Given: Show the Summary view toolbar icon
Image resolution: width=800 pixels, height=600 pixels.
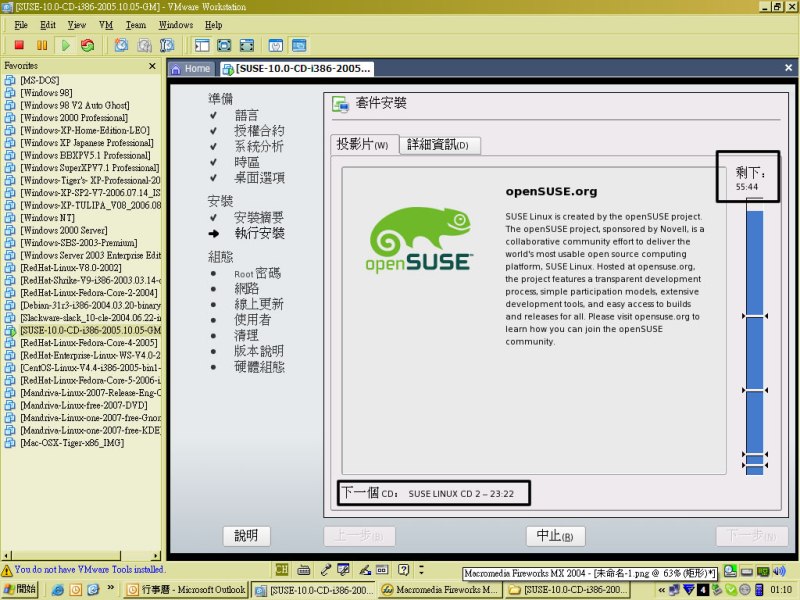Looking at the screenshot, I should coord(276,45).
